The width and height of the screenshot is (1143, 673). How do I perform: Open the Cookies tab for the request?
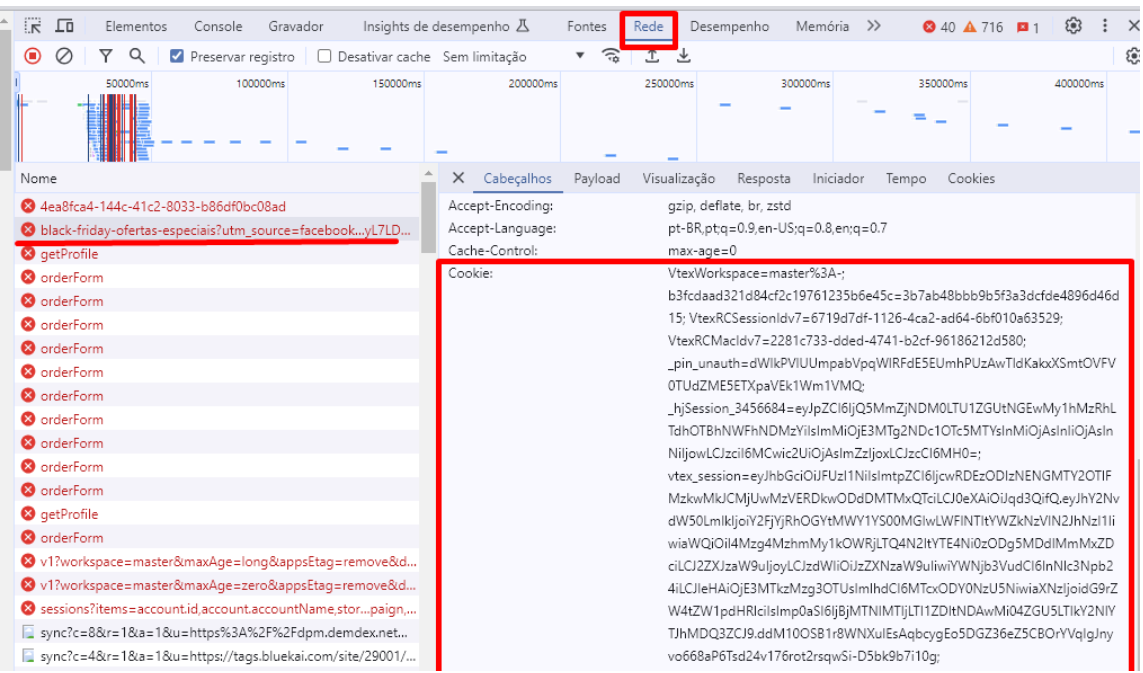point(971,178)
